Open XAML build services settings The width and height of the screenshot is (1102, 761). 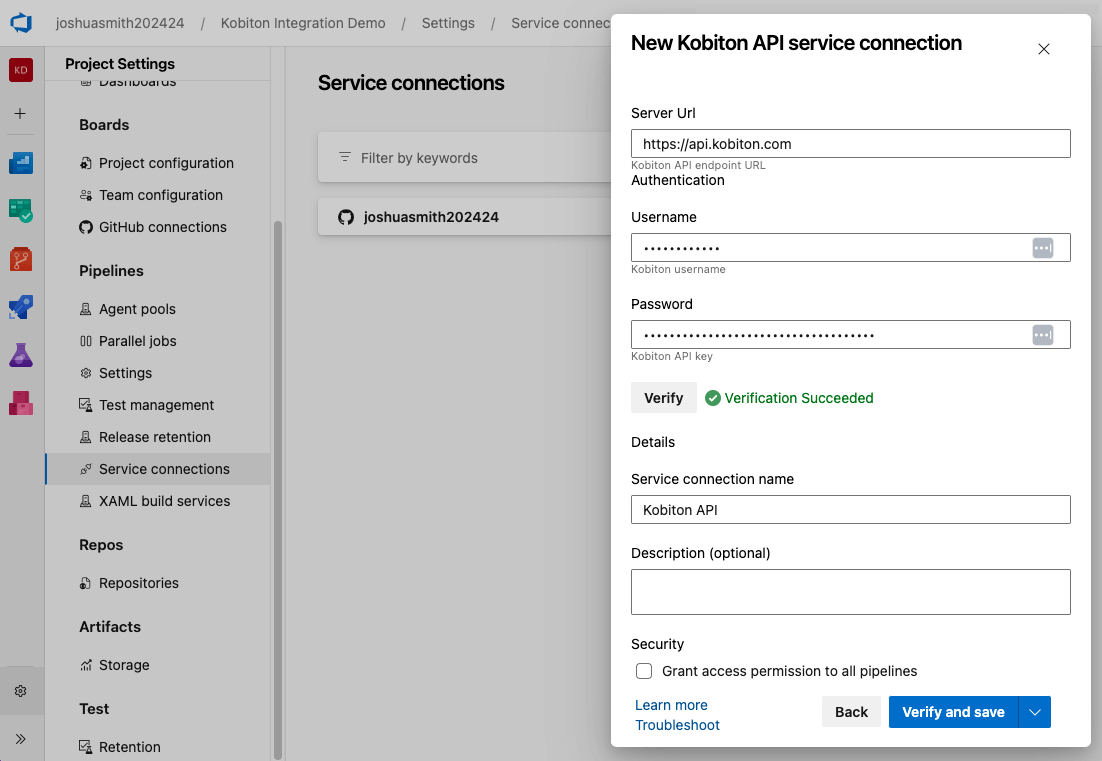[x=158, y=501]
